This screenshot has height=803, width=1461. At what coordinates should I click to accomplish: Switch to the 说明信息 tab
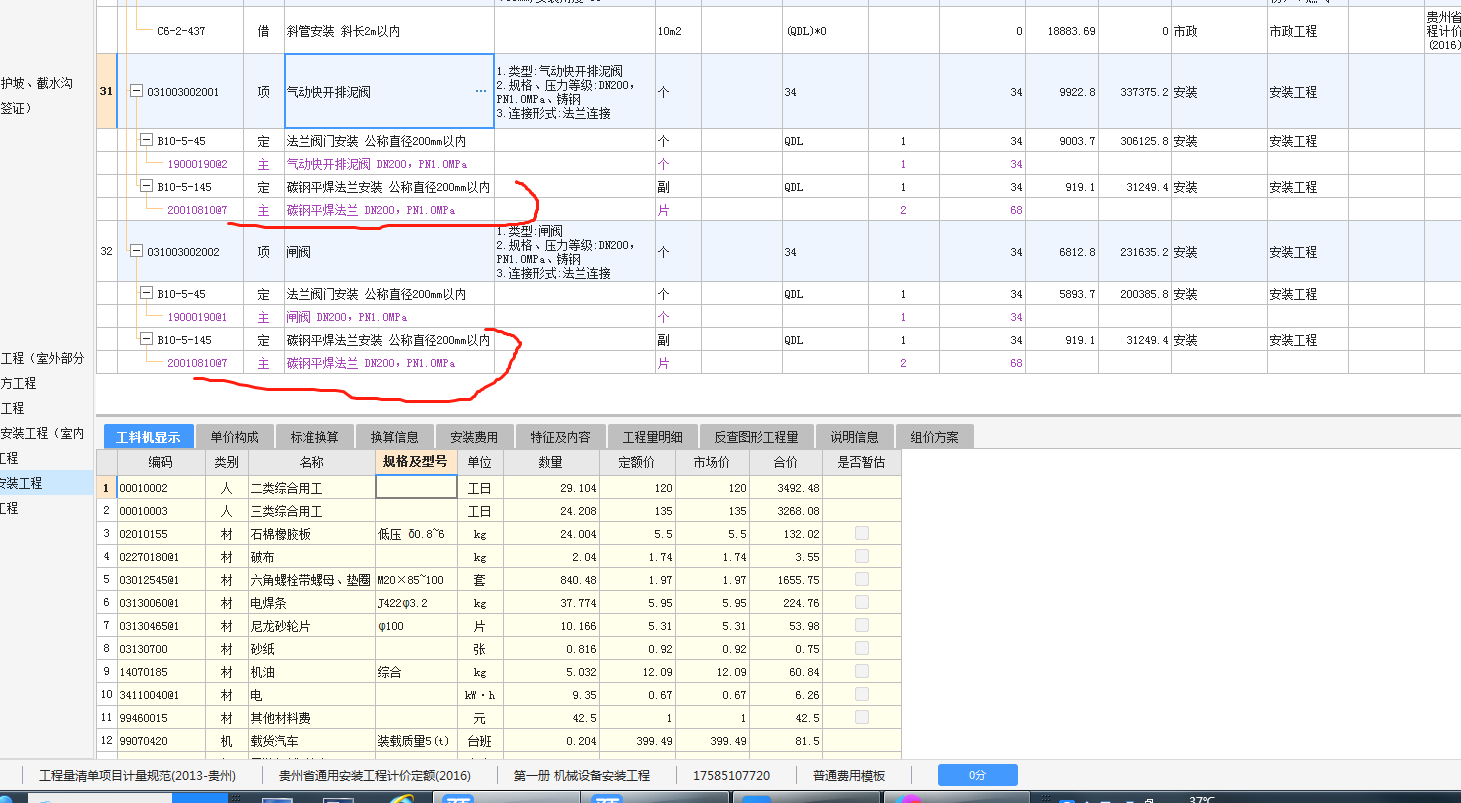tap(854, 437)
